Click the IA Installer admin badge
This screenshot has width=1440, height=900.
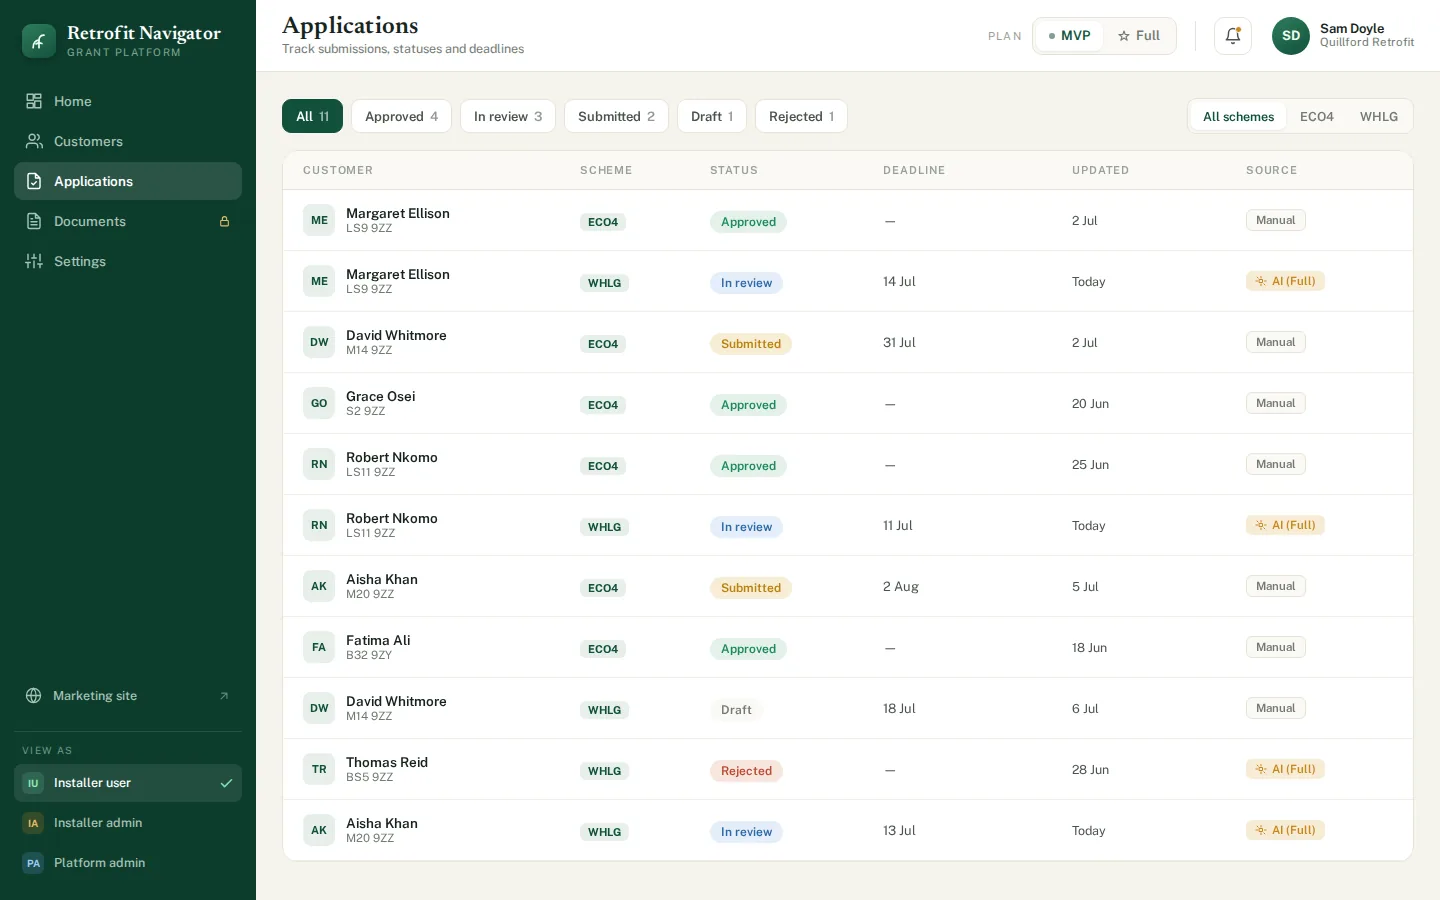(x=33, y=823)
